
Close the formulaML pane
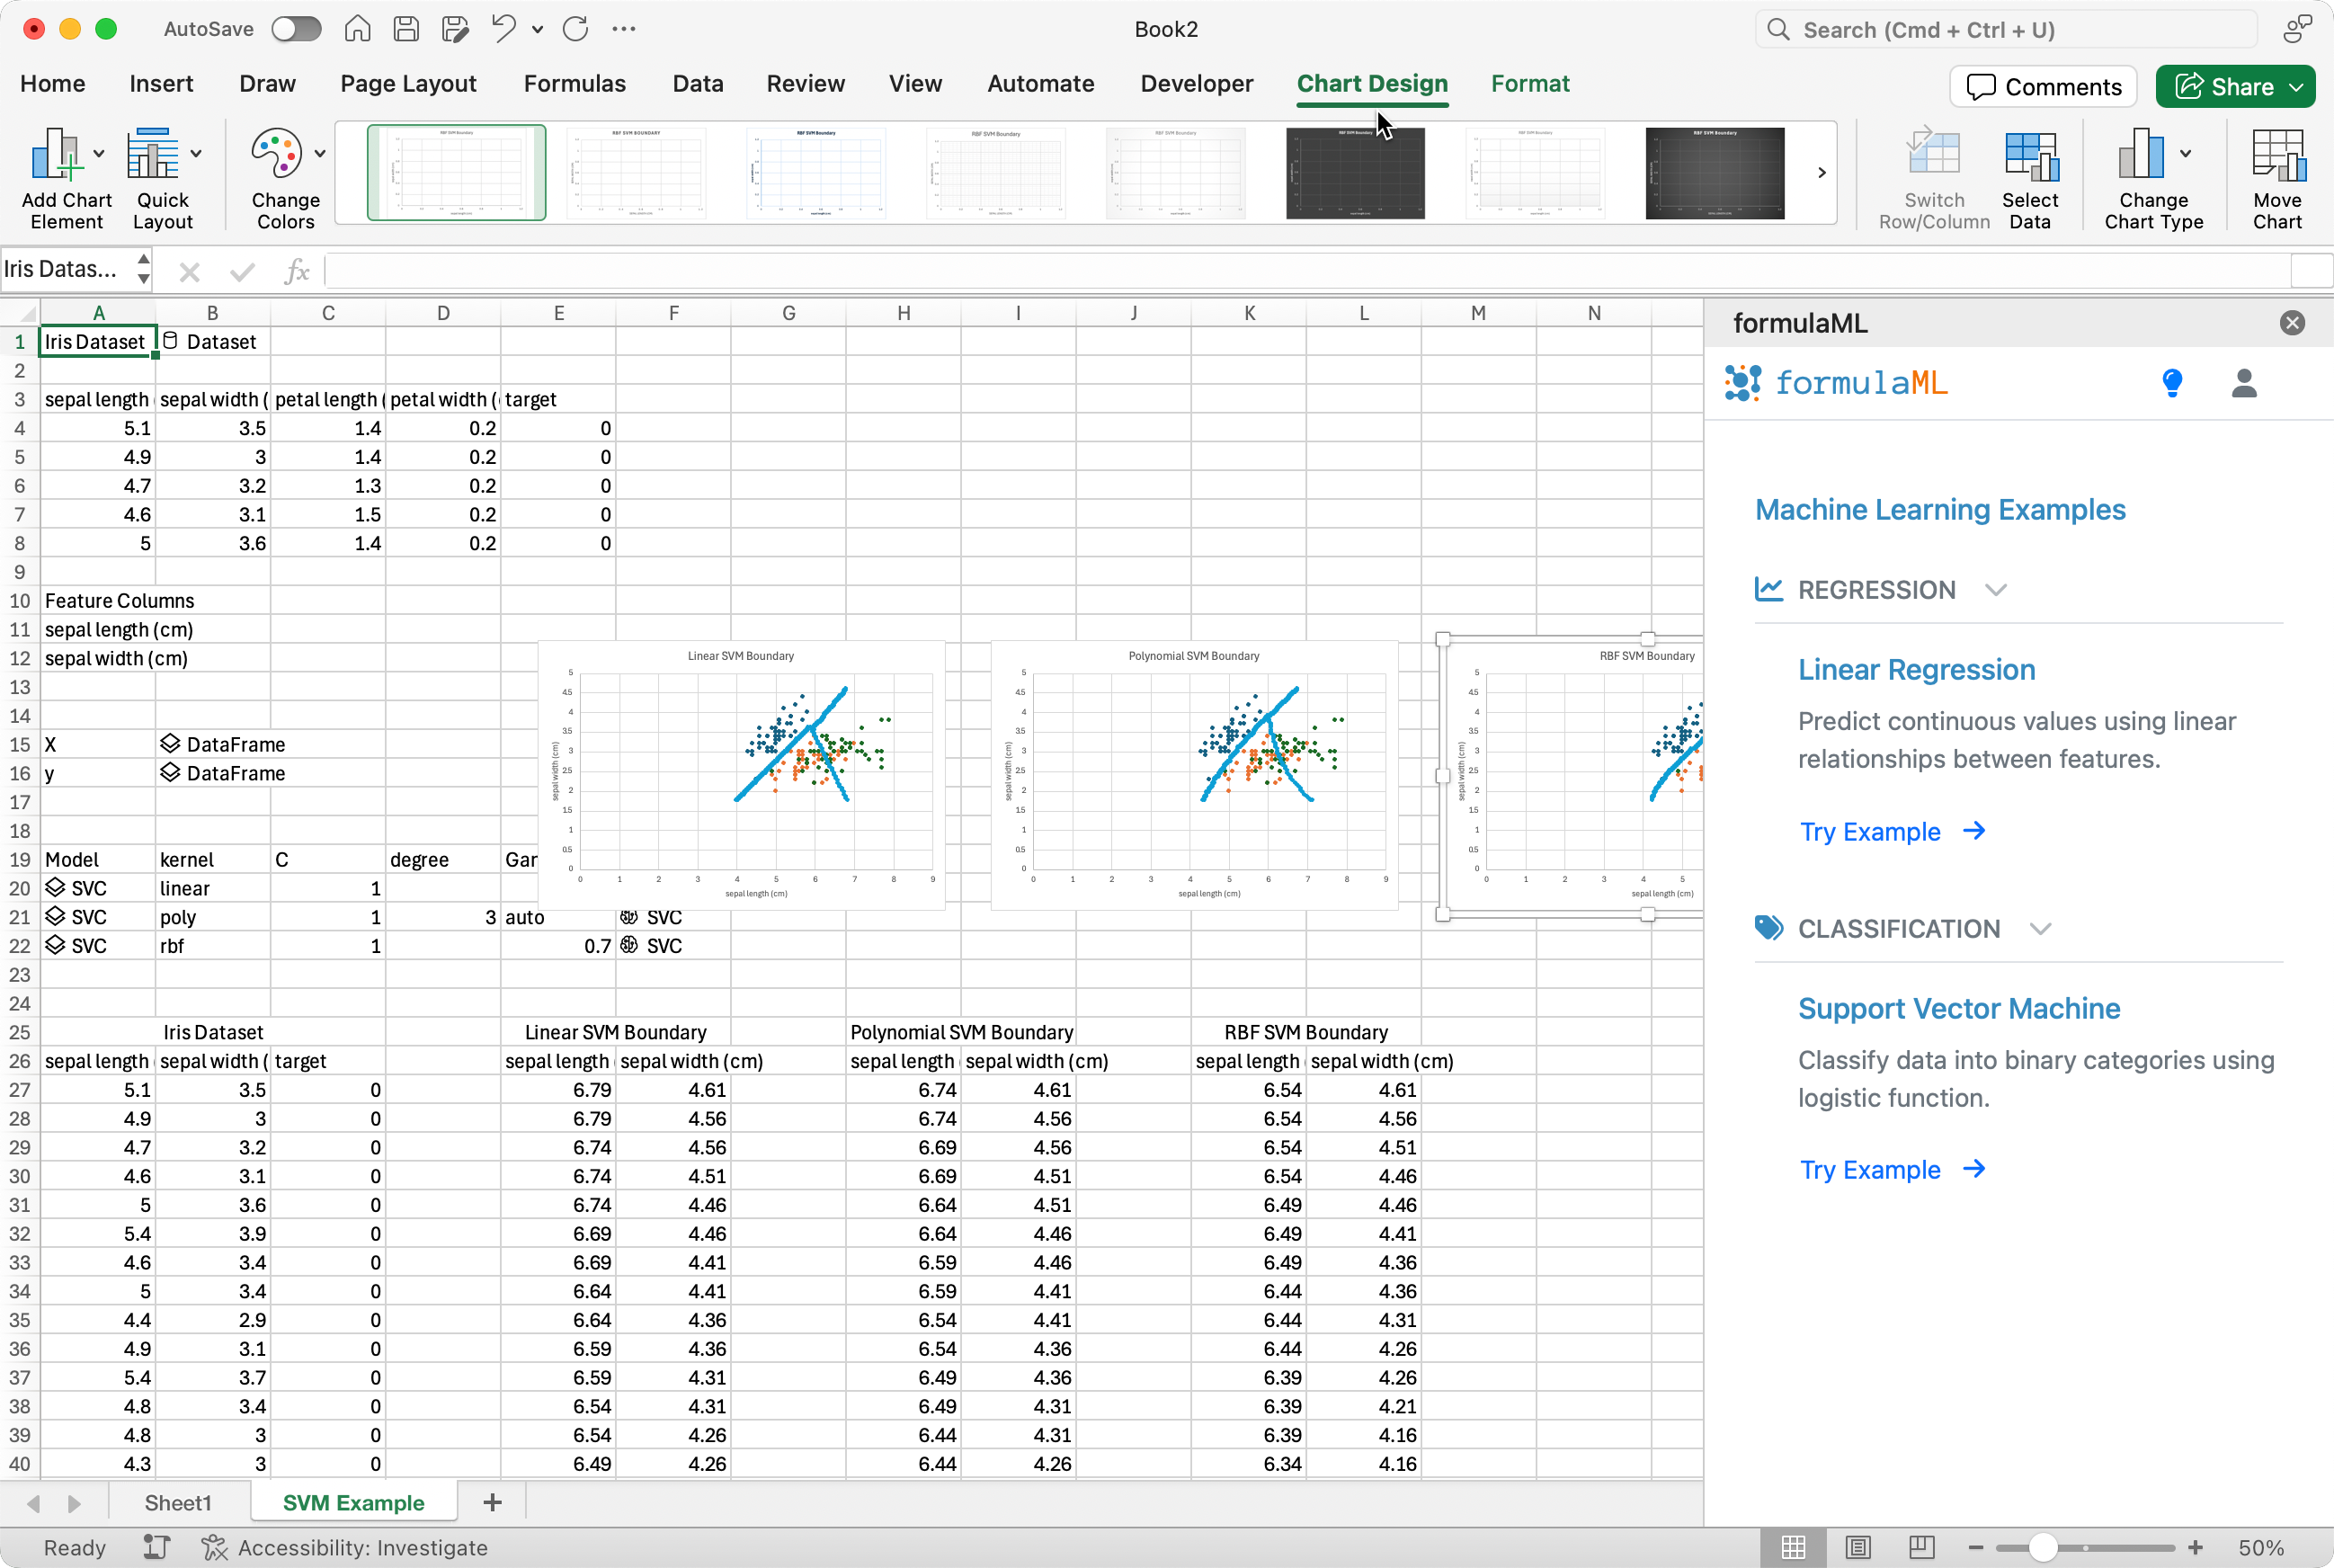(x=2292, y=322)
